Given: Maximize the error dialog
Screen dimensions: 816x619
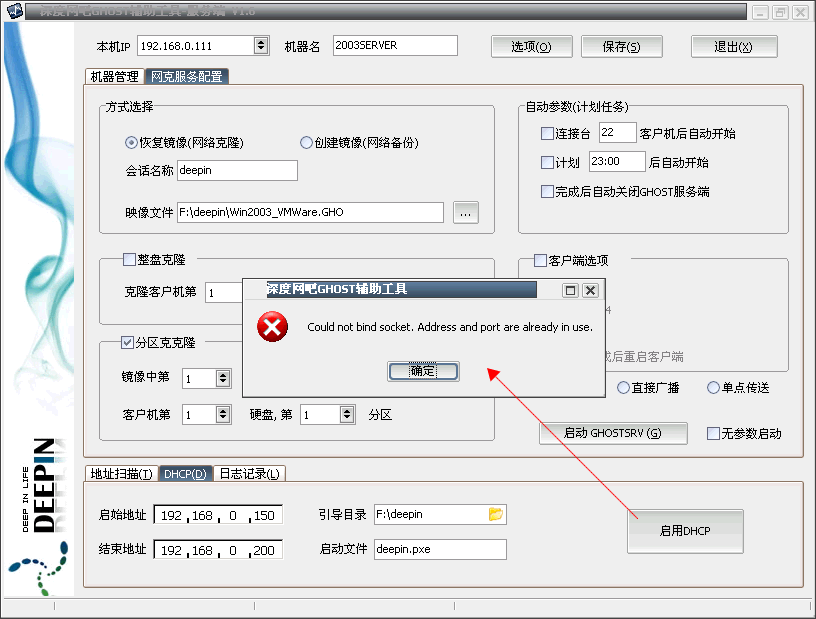Looking at the screenshot, I should pos(570,290).
